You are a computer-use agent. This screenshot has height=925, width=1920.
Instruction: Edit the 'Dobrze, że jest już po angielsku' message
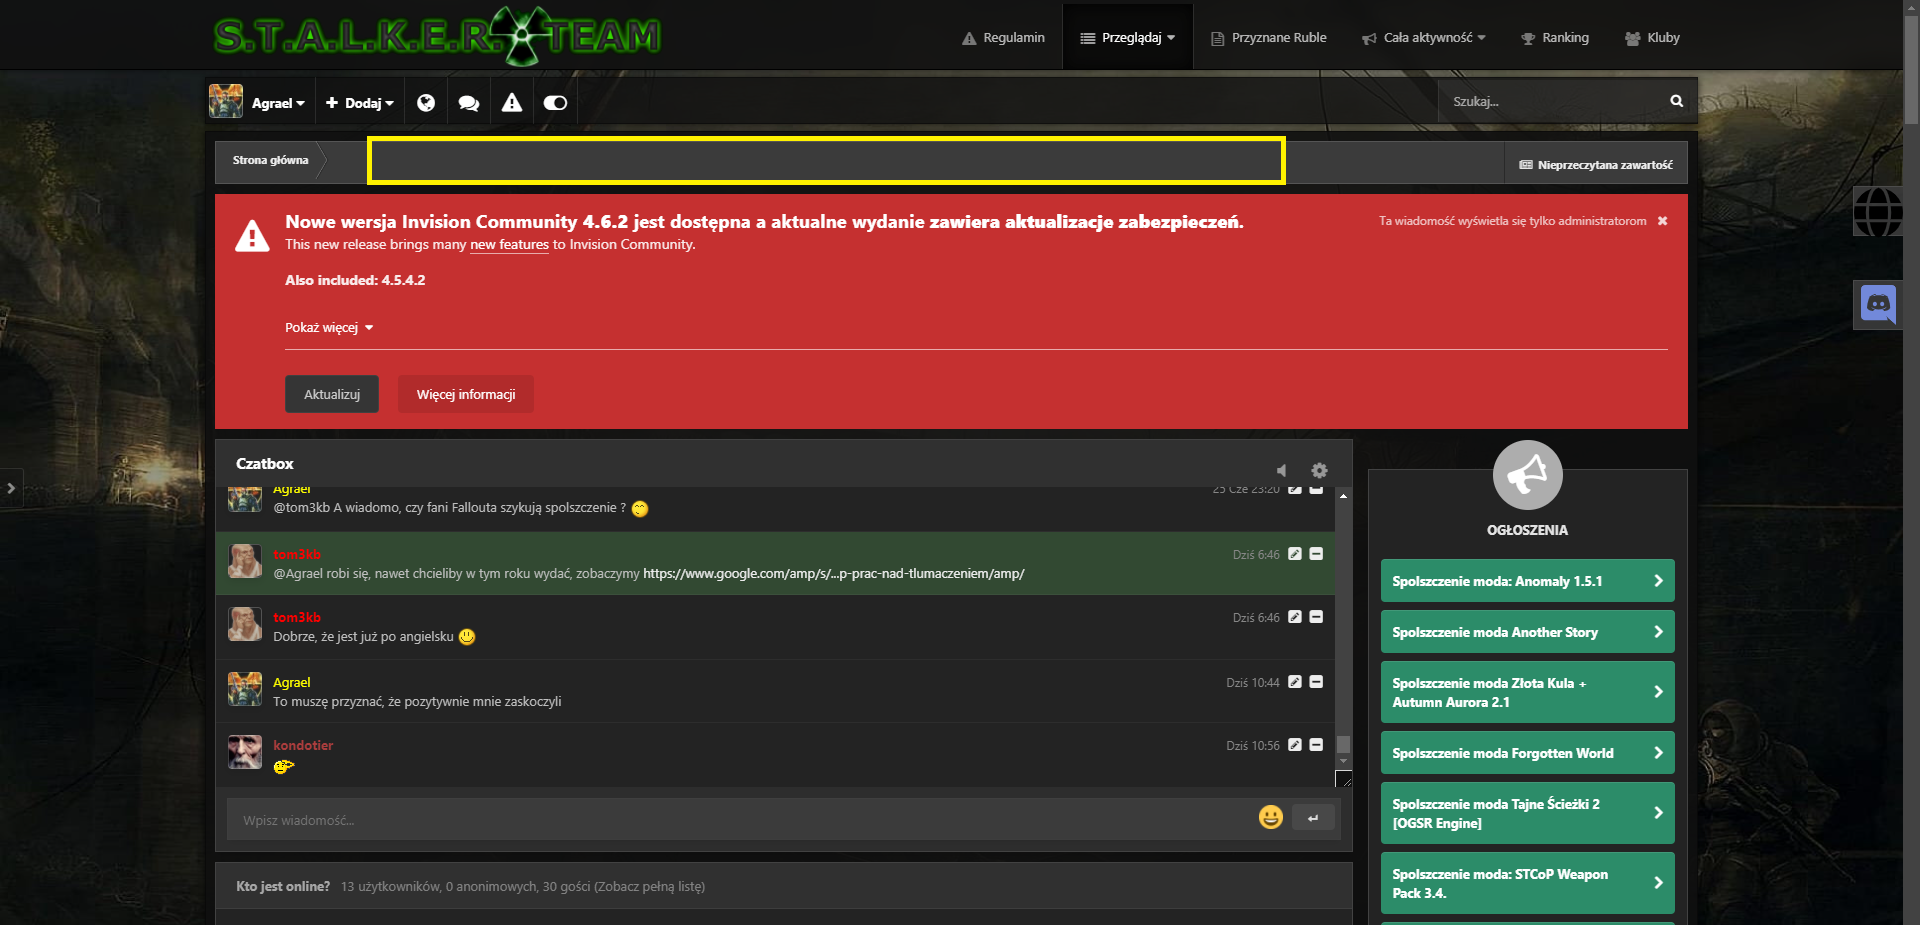click(x=1295, y=616)
